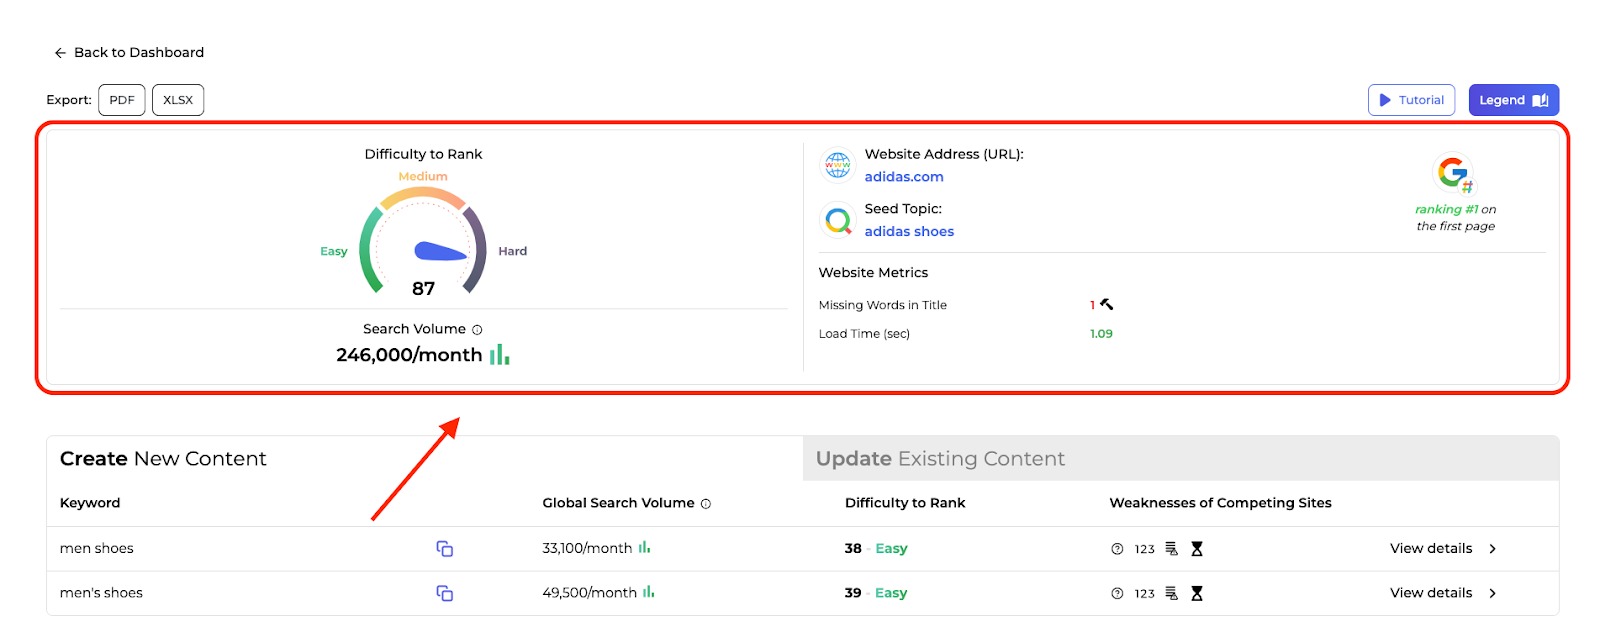
Task: Copy the 'men's shoes' keyword
Action: (445, 593)
